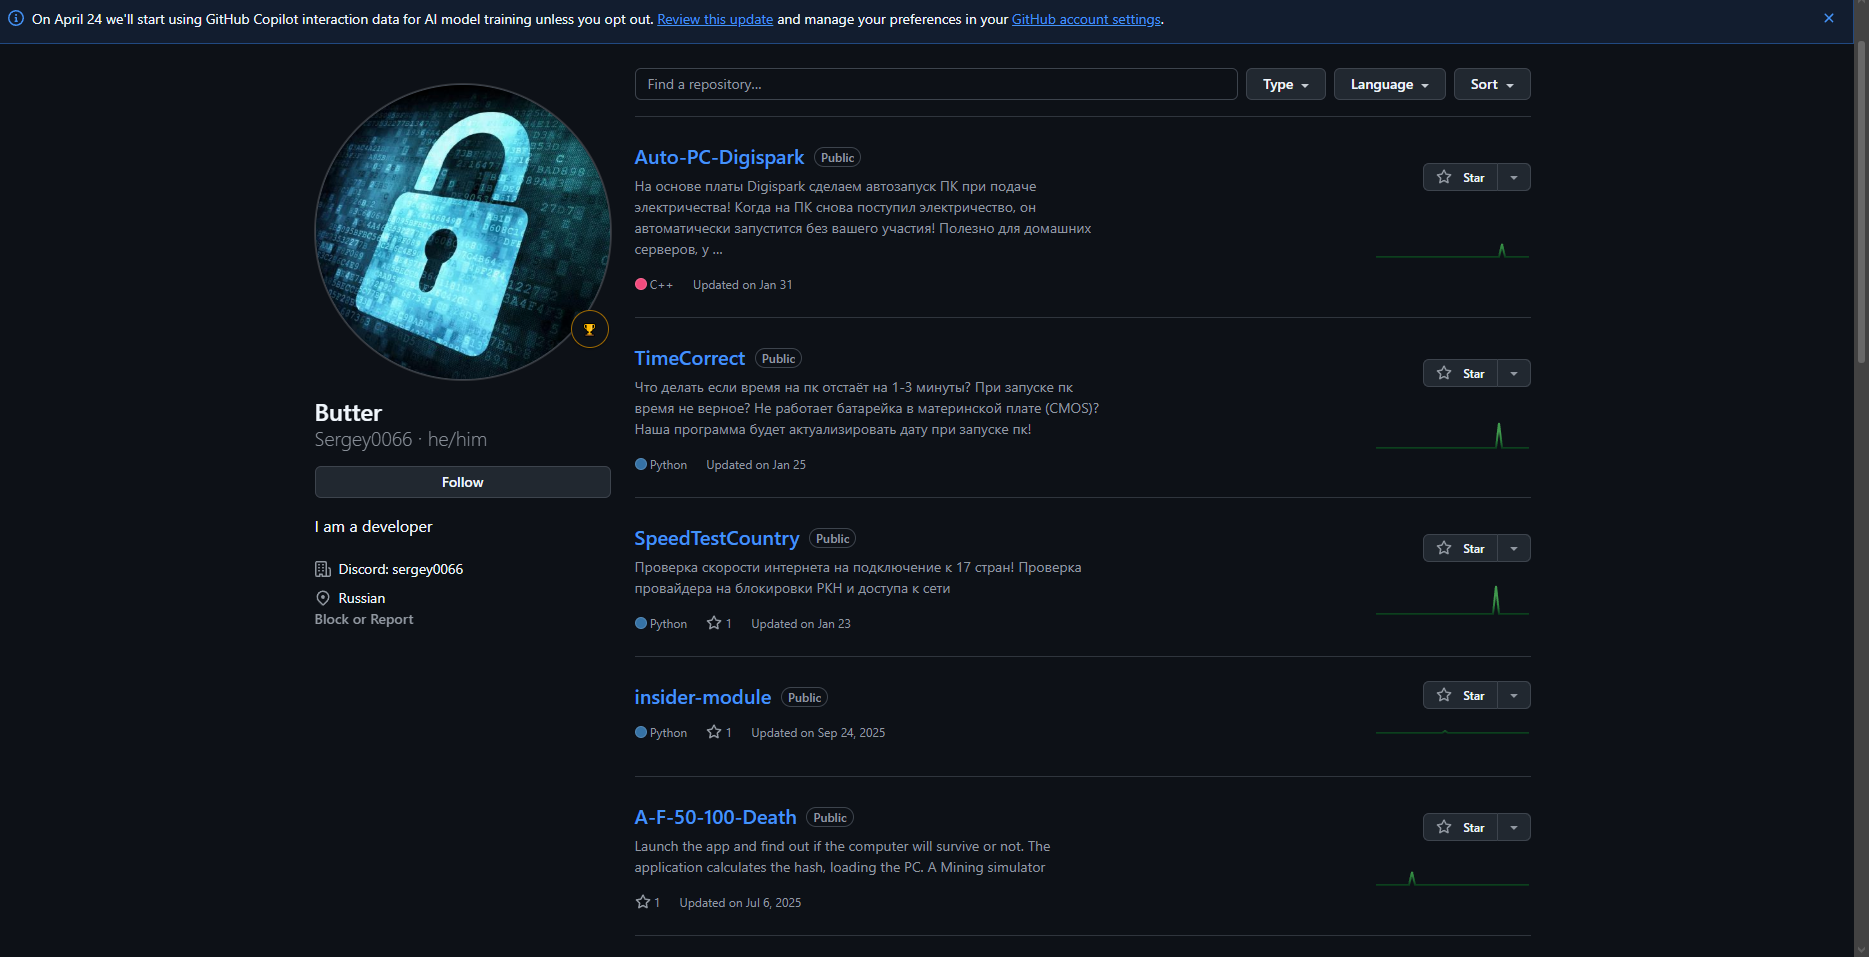Image resolution: width=1871 pixels, height=960 pixels.
Task: Click the info icon in the Copilot banner
Action: 17,18
